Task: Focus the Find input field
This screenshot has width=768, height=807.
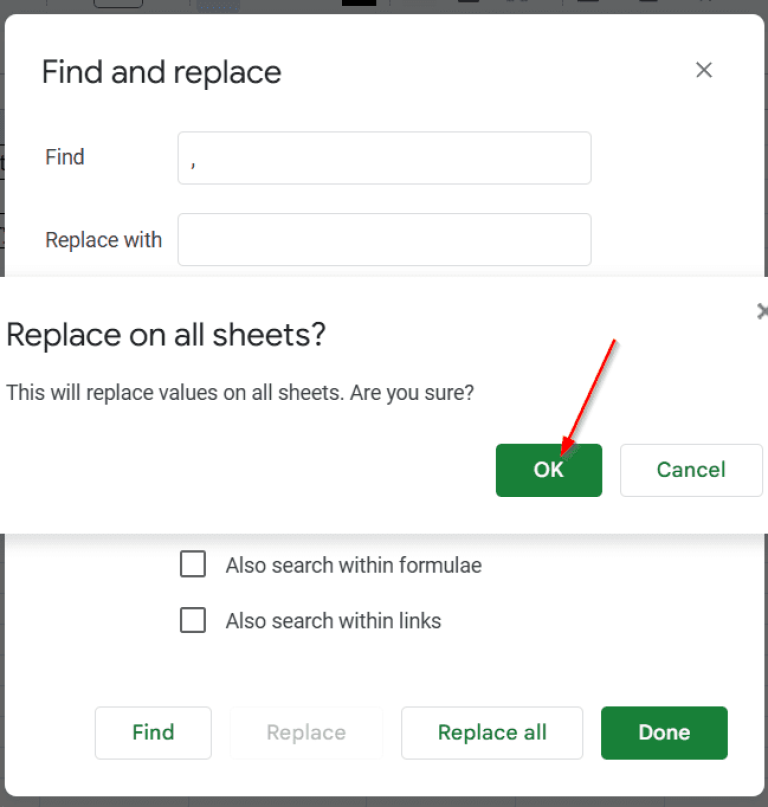Action: (x=384, y=157)
